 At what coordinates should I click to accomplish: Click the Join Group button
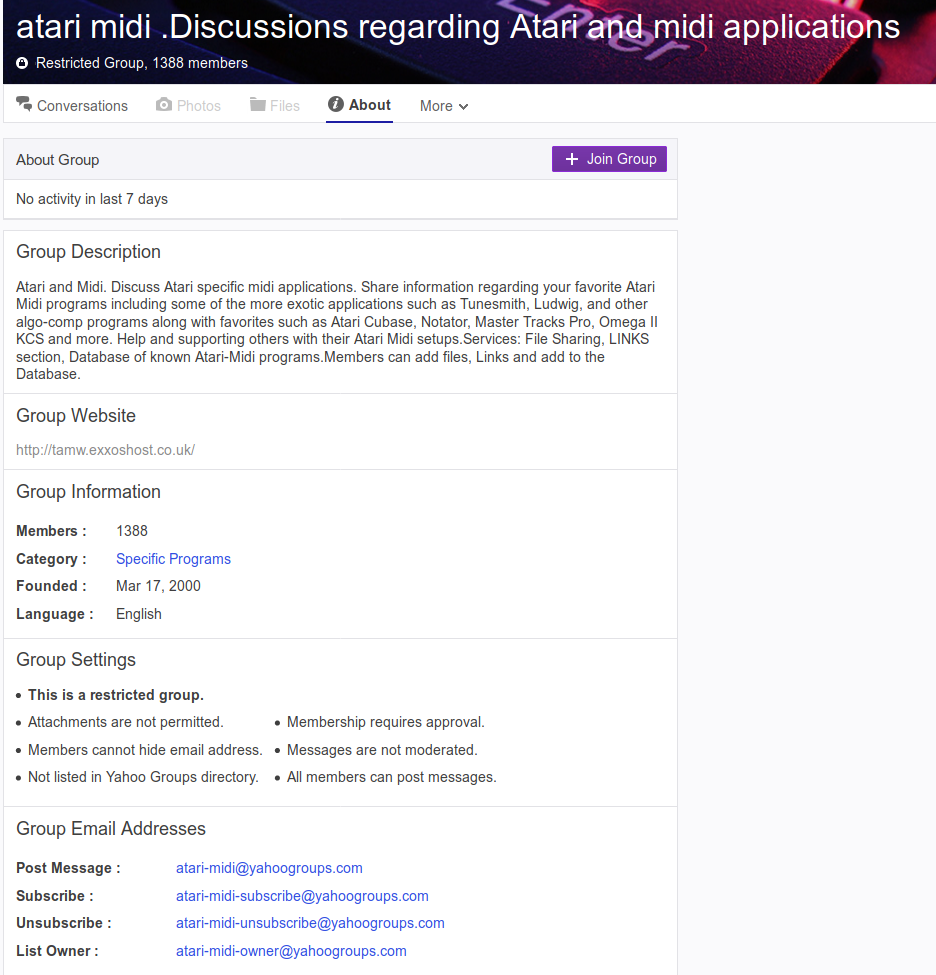(x=609, y=159)
